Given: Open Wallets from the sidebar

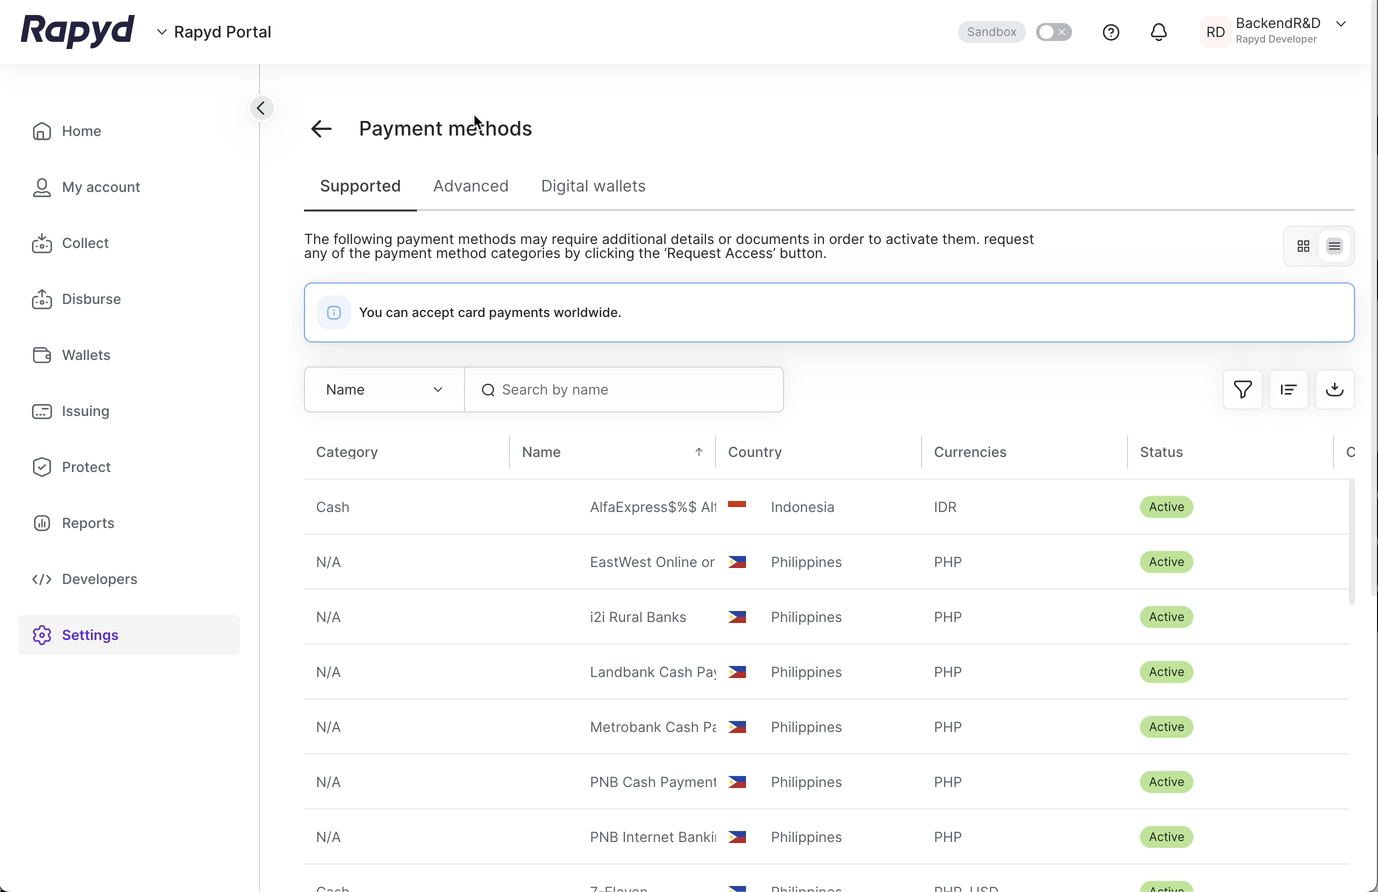Looking at the screenshot, I should (86, 355).
